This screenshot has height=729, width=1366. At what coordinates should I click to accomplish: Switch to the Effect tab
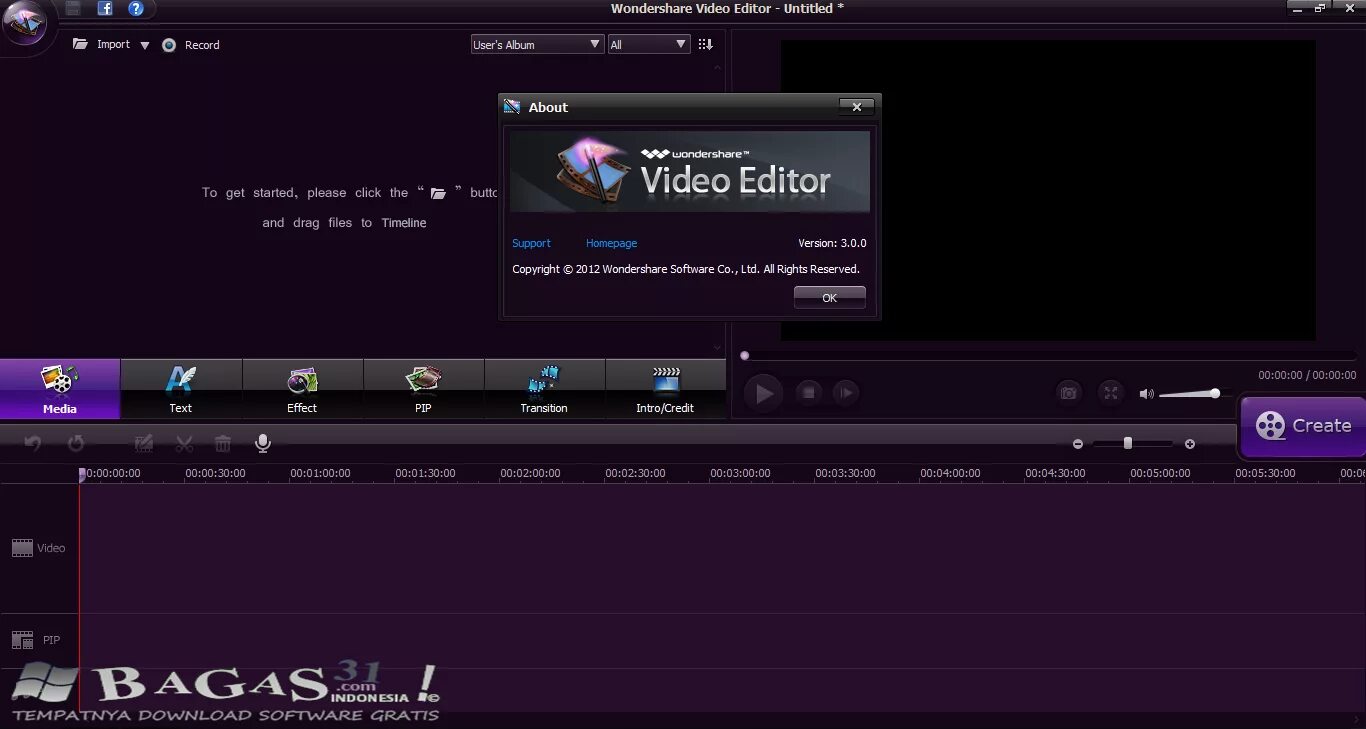tap(302, 389)
